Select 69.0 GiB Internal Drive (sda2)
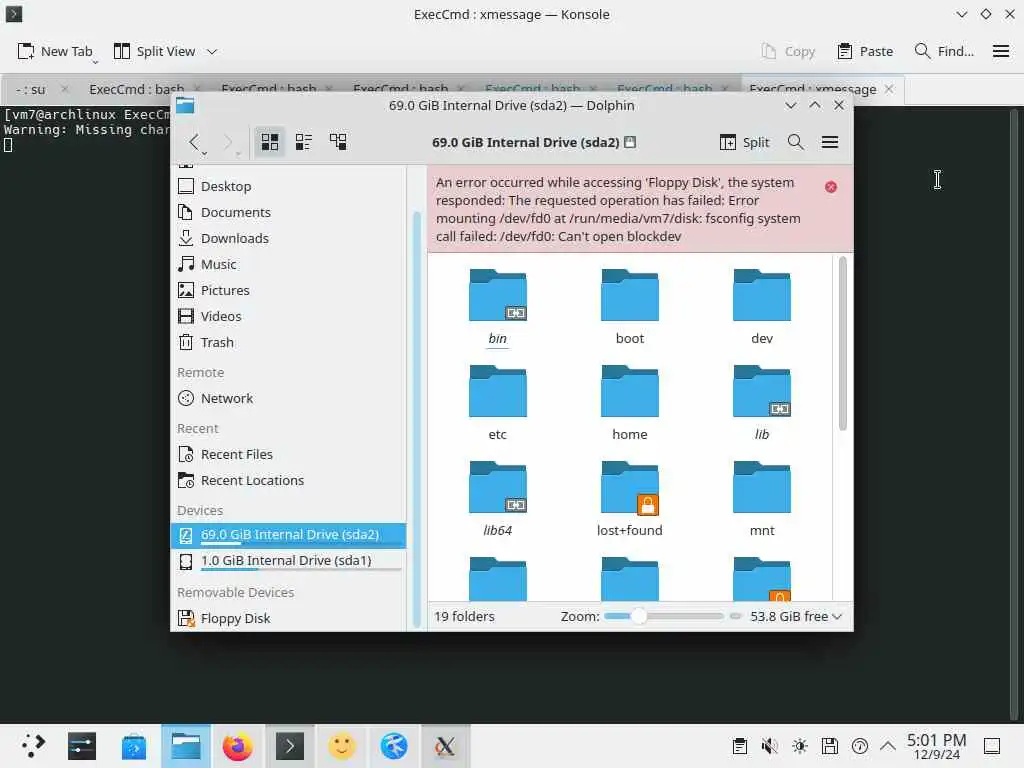The width and height of the screenshot is (1024, 768). tap(289, 536)
